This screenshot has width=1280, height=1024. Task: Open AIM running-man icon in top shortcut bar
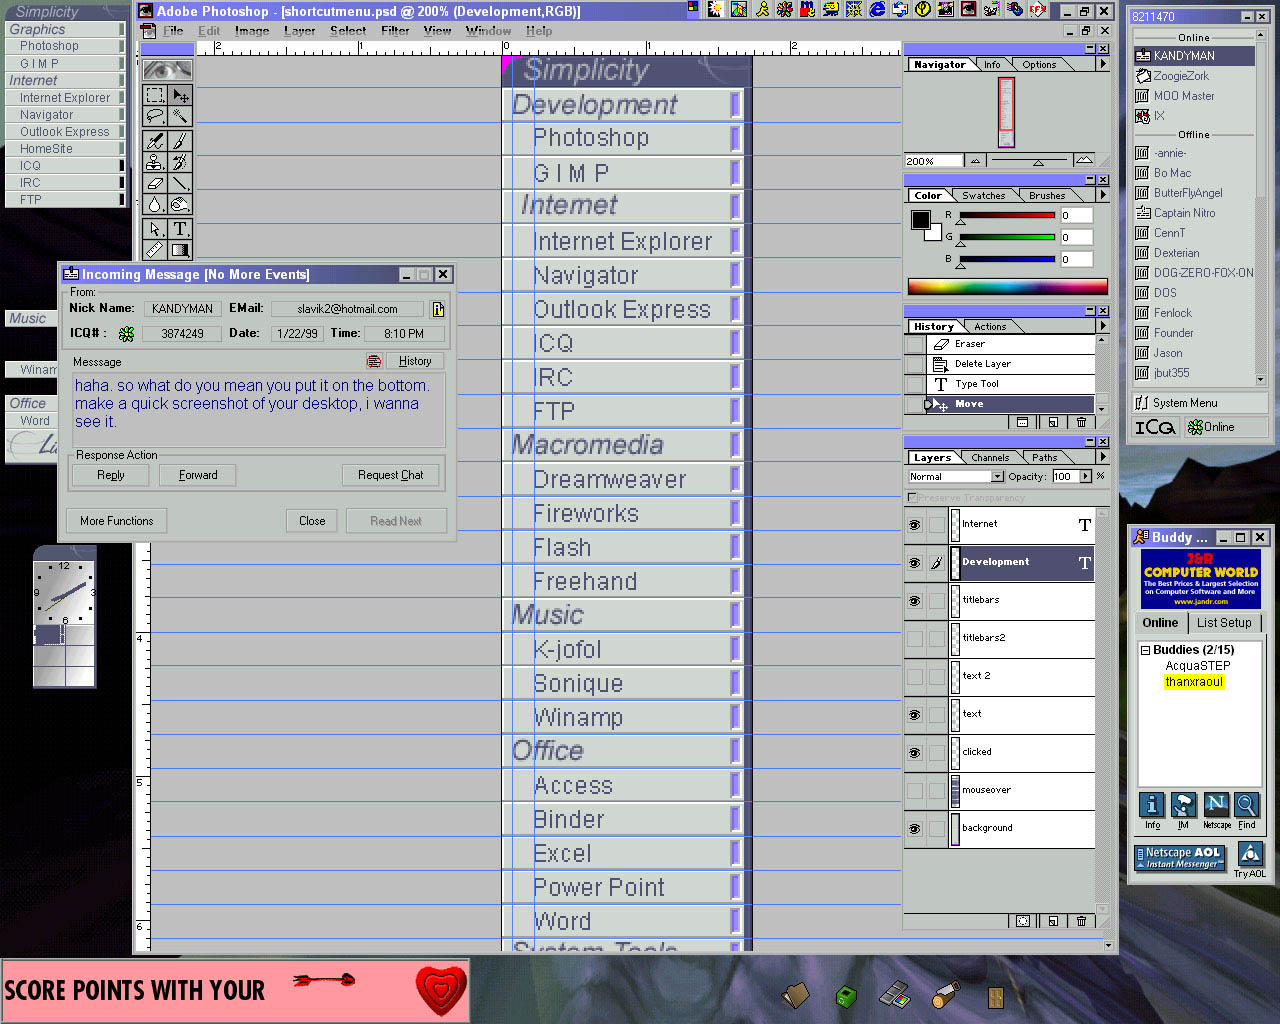763,10
